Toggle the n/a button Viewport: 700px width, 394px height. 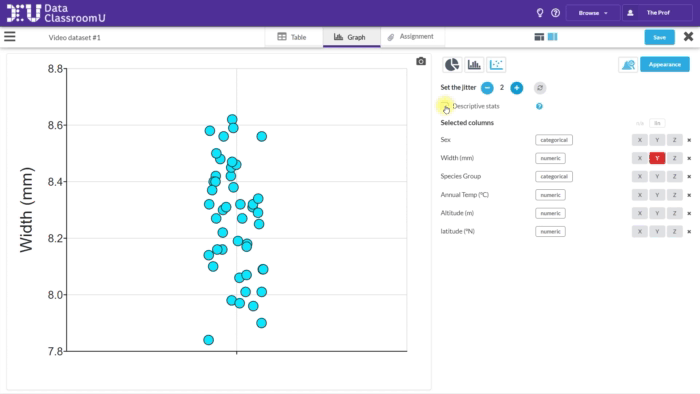tap(640, 123)
